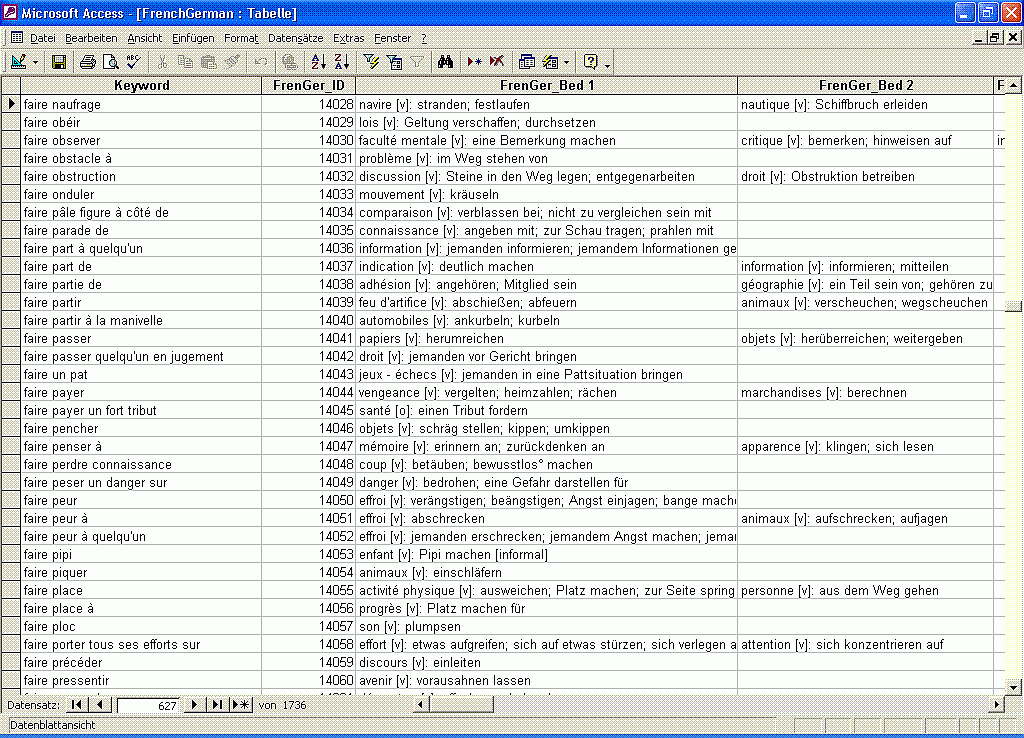Open the Fenster menu
The width and height of the screenshot is (1024, 738).
(392, 38)
